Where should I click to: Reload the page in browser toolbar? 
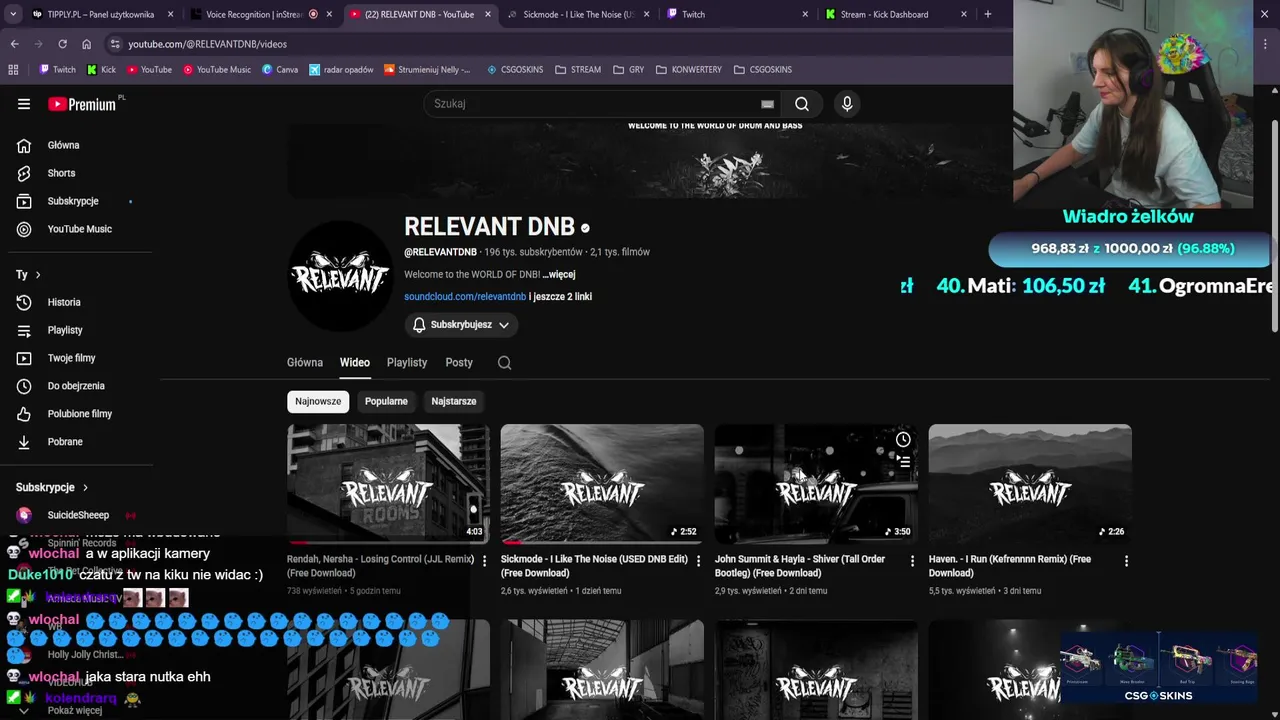tap(62, 44)
